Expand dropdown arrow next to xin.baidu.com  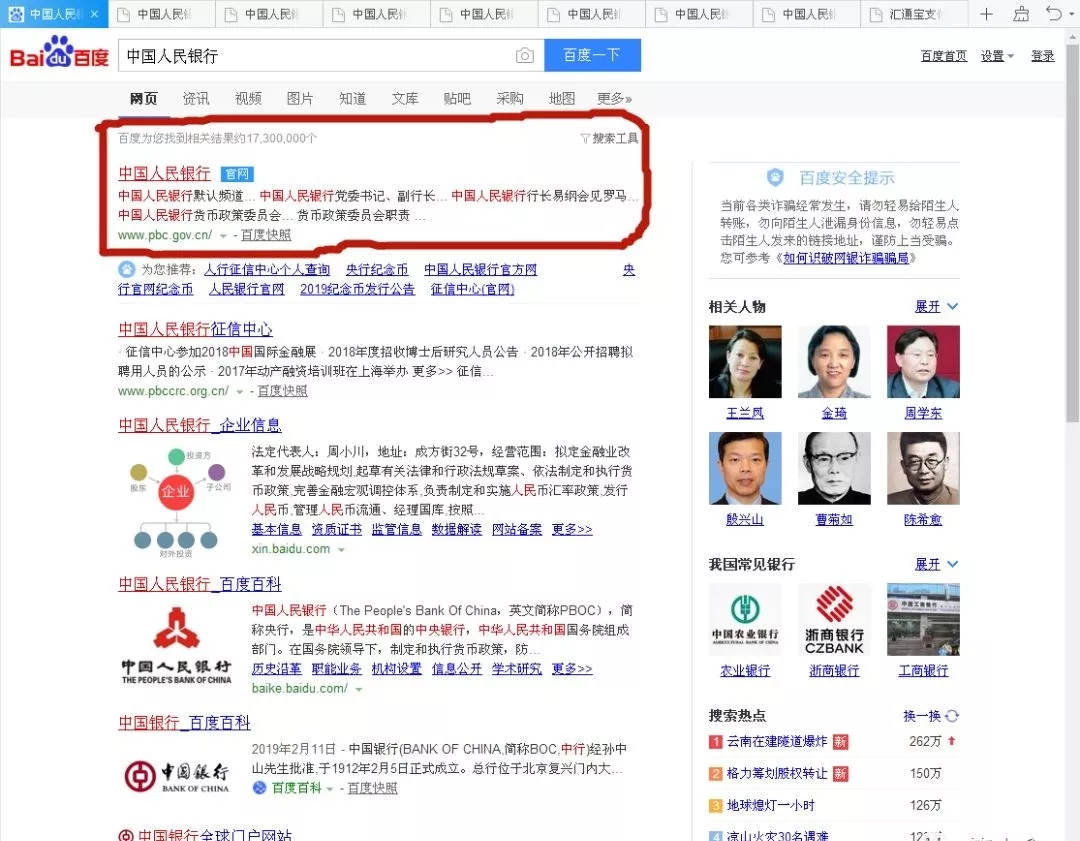pos(341,550)
